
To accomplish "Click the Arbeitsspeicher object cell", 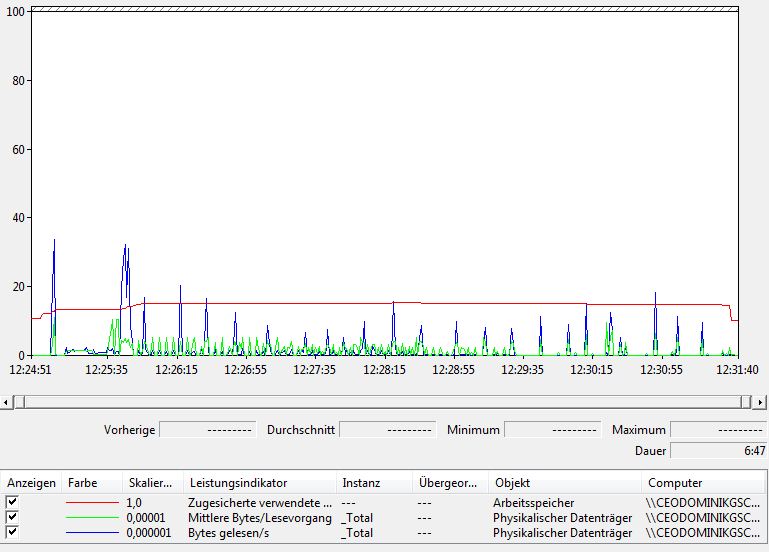I will click(x=534, y=502).
